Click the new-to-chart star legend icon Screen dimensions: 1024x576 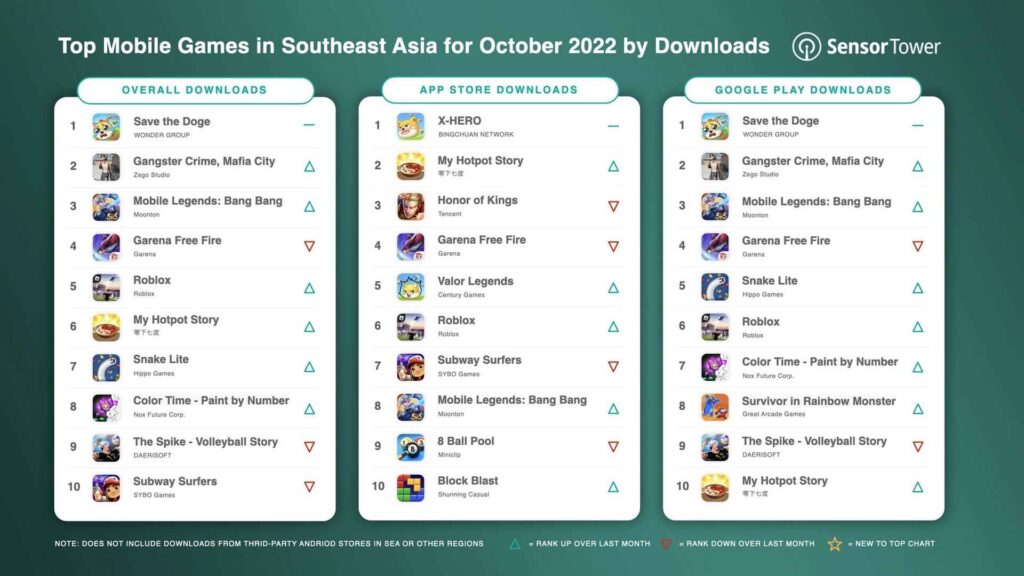pos(835,543)
